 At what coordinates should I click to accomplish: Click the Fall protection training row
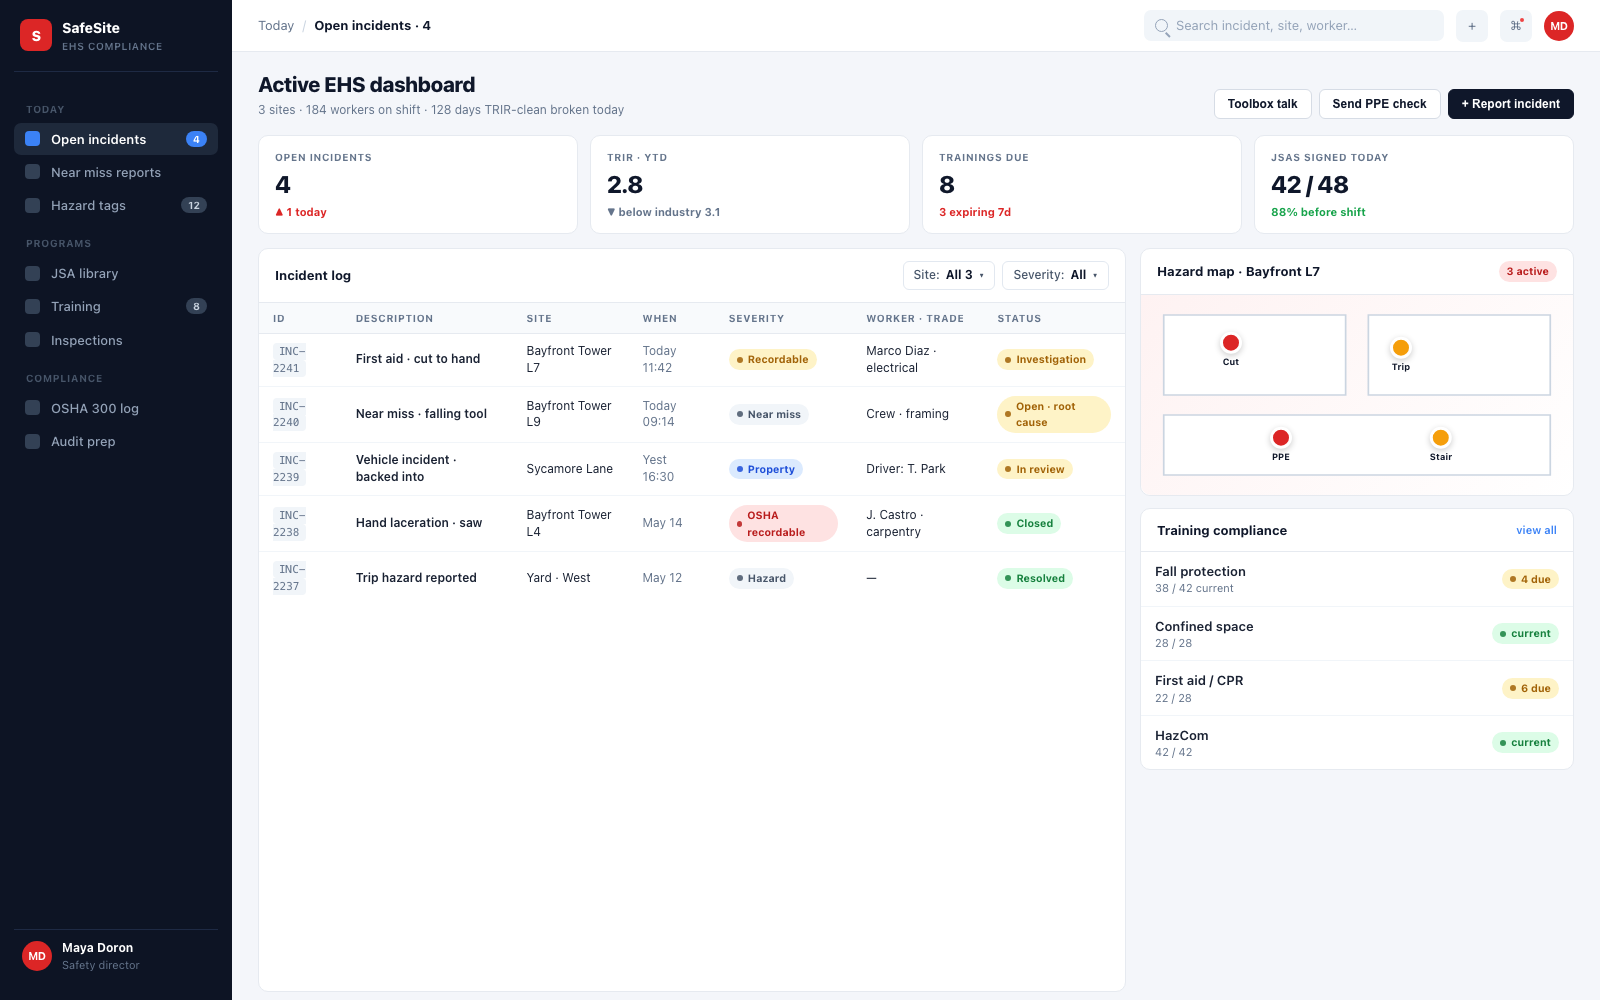pyautogui.click(x=1357, y=579)
